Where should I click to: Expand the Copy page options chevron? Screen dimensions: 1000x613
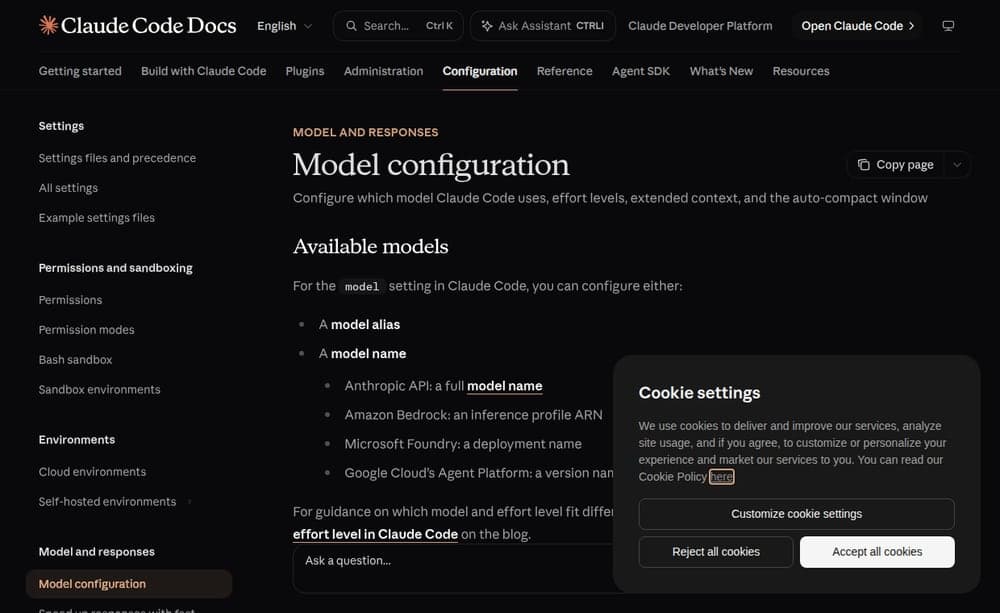coord(957,165)
